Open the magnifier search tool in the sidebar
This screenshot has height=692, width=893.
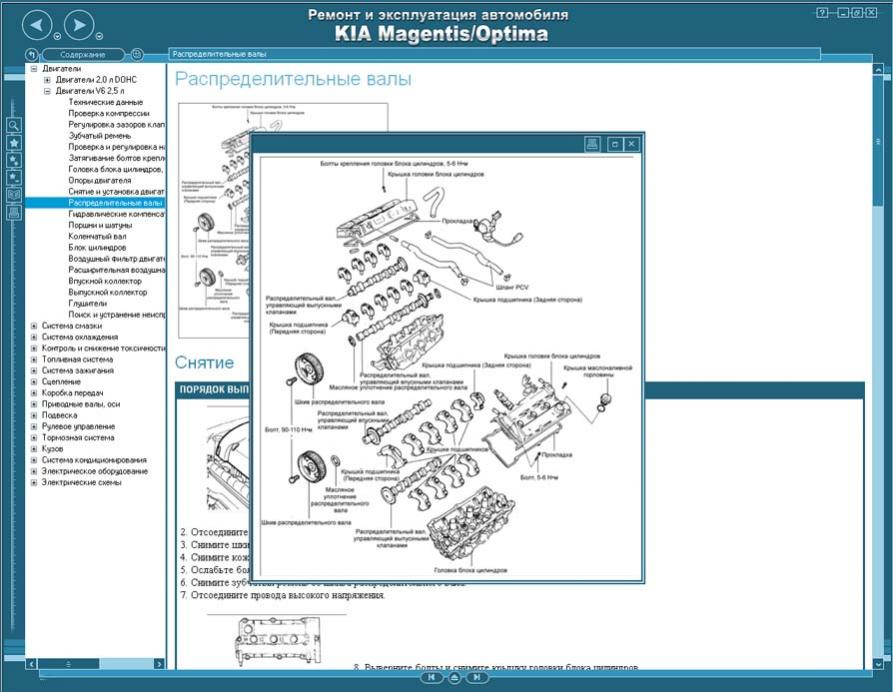pyautogui.click(x=14, y=125)
